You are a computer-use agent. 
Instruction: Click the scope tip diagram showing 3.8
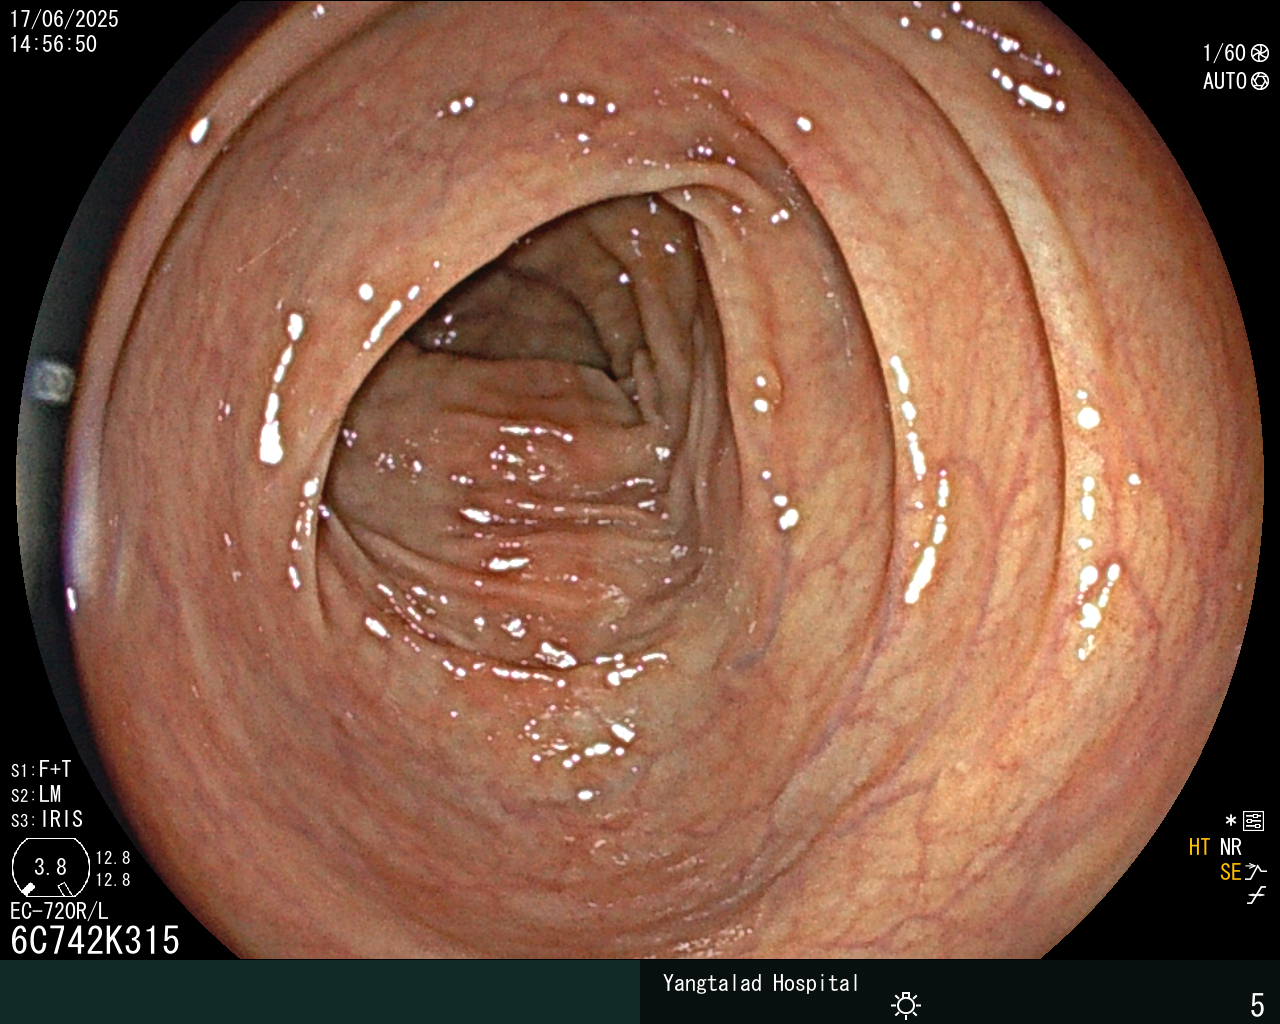[50, 867]
